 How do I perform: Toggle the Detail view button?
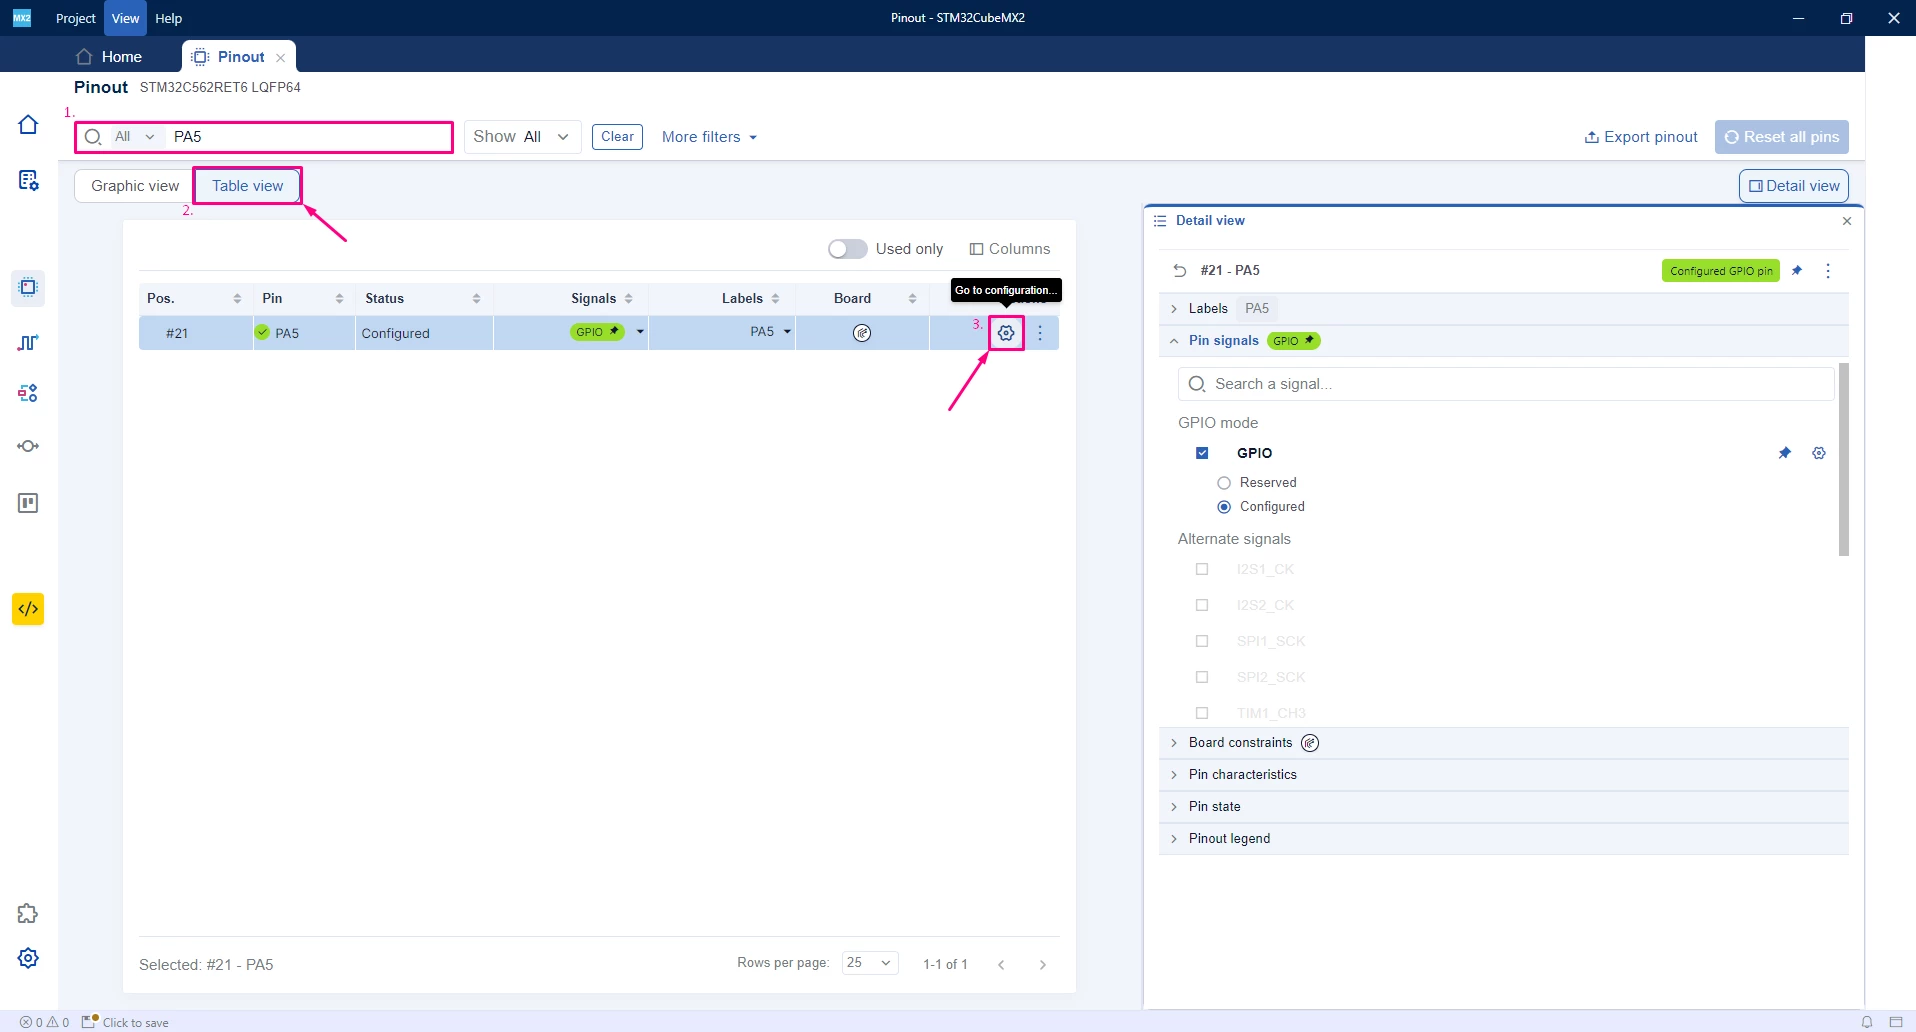1794,186
